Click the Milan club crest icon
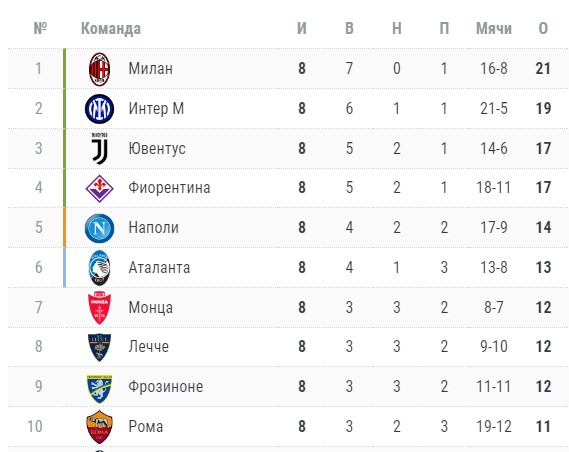 point(99,69)
